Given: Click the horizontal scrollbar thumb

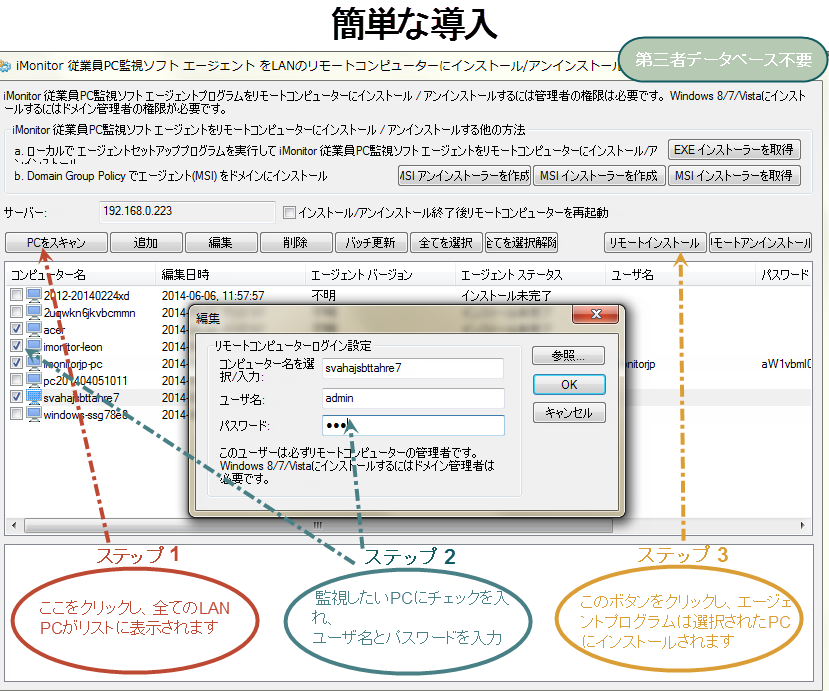Looking at the screenshot, I should click(318, 526).
